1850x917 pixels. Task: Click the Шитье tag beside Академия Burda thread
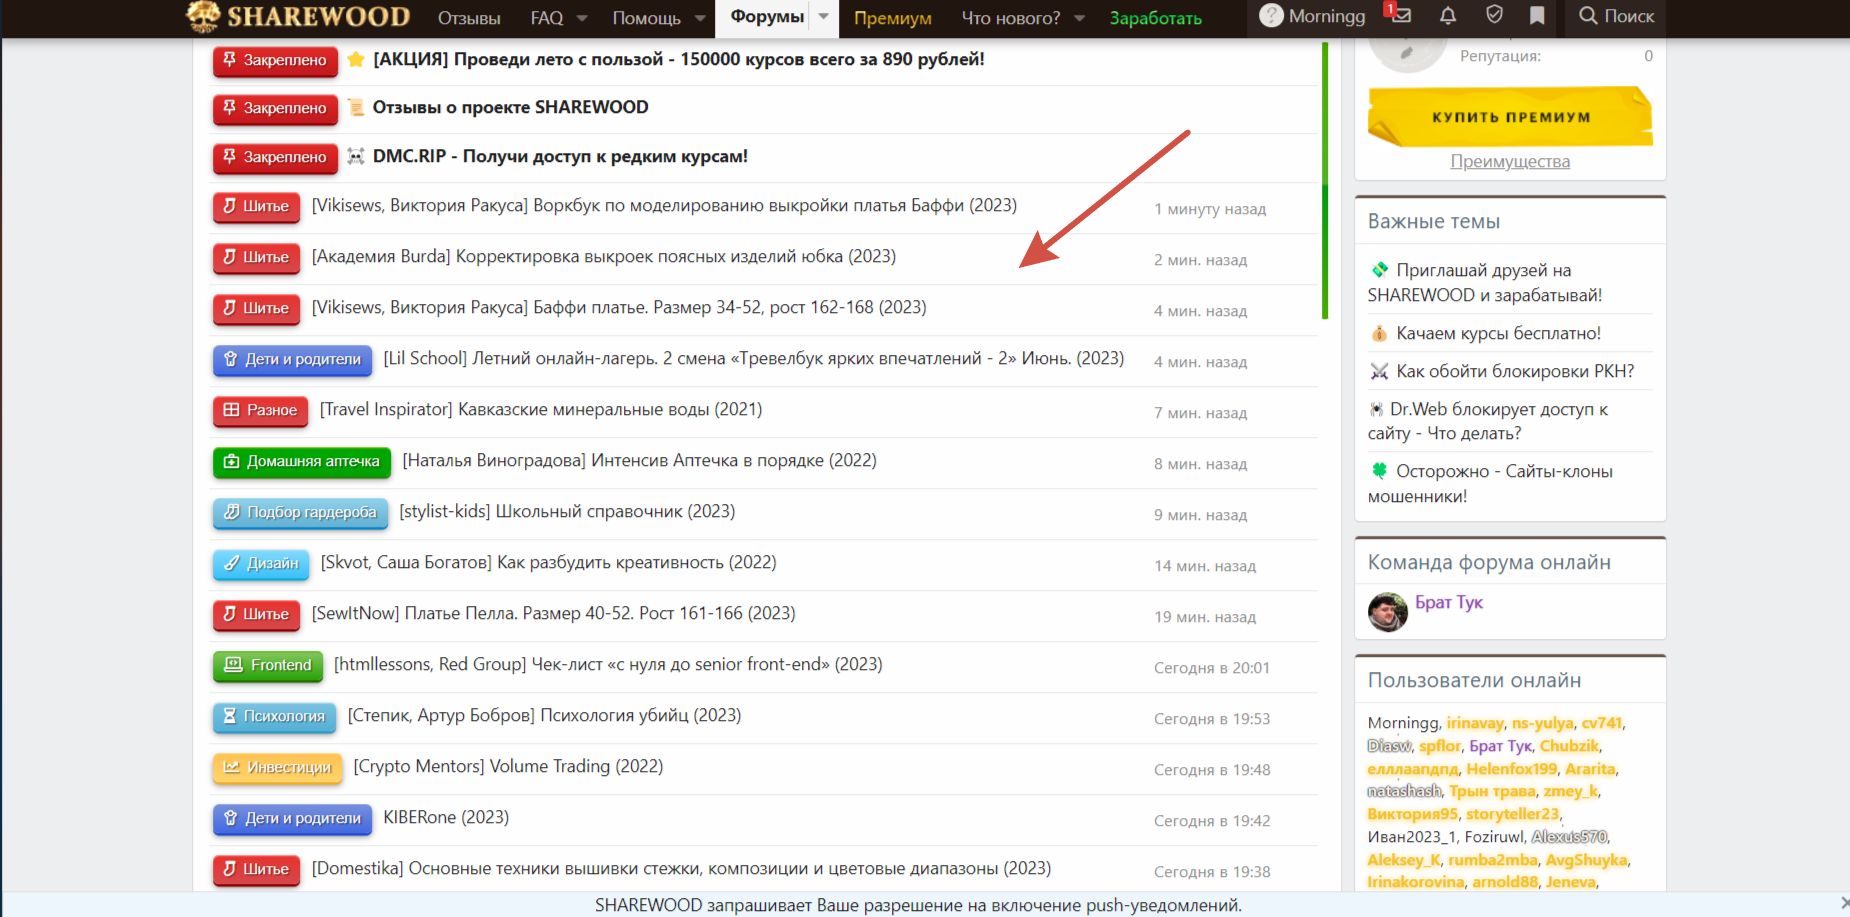coord(256,257)
